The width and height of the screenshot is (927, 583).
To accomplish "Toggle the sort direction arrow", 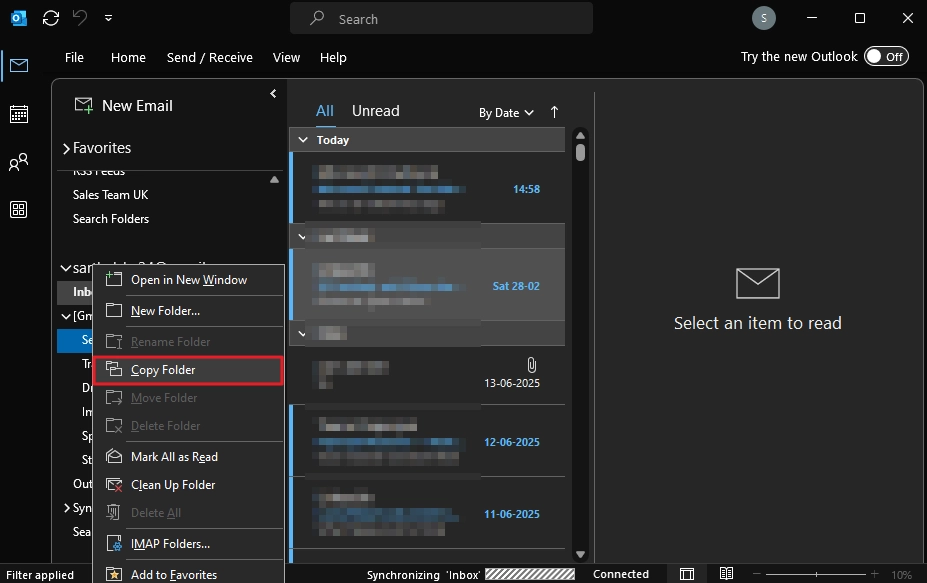I will [x=554, y=112].
